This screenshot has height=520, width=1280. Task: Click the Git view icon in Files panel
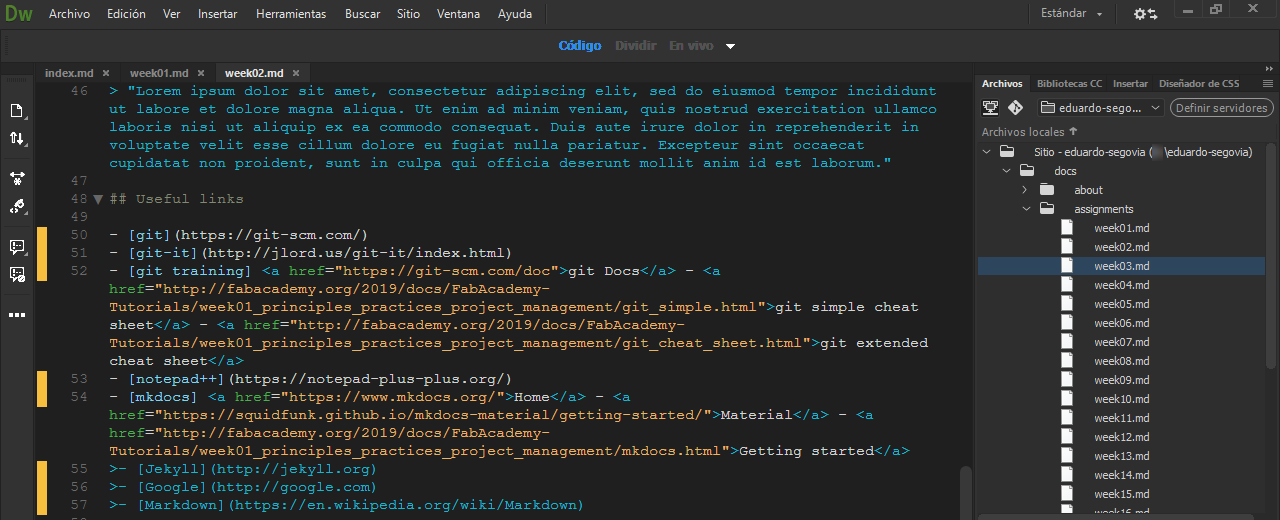coord(1015,108)
